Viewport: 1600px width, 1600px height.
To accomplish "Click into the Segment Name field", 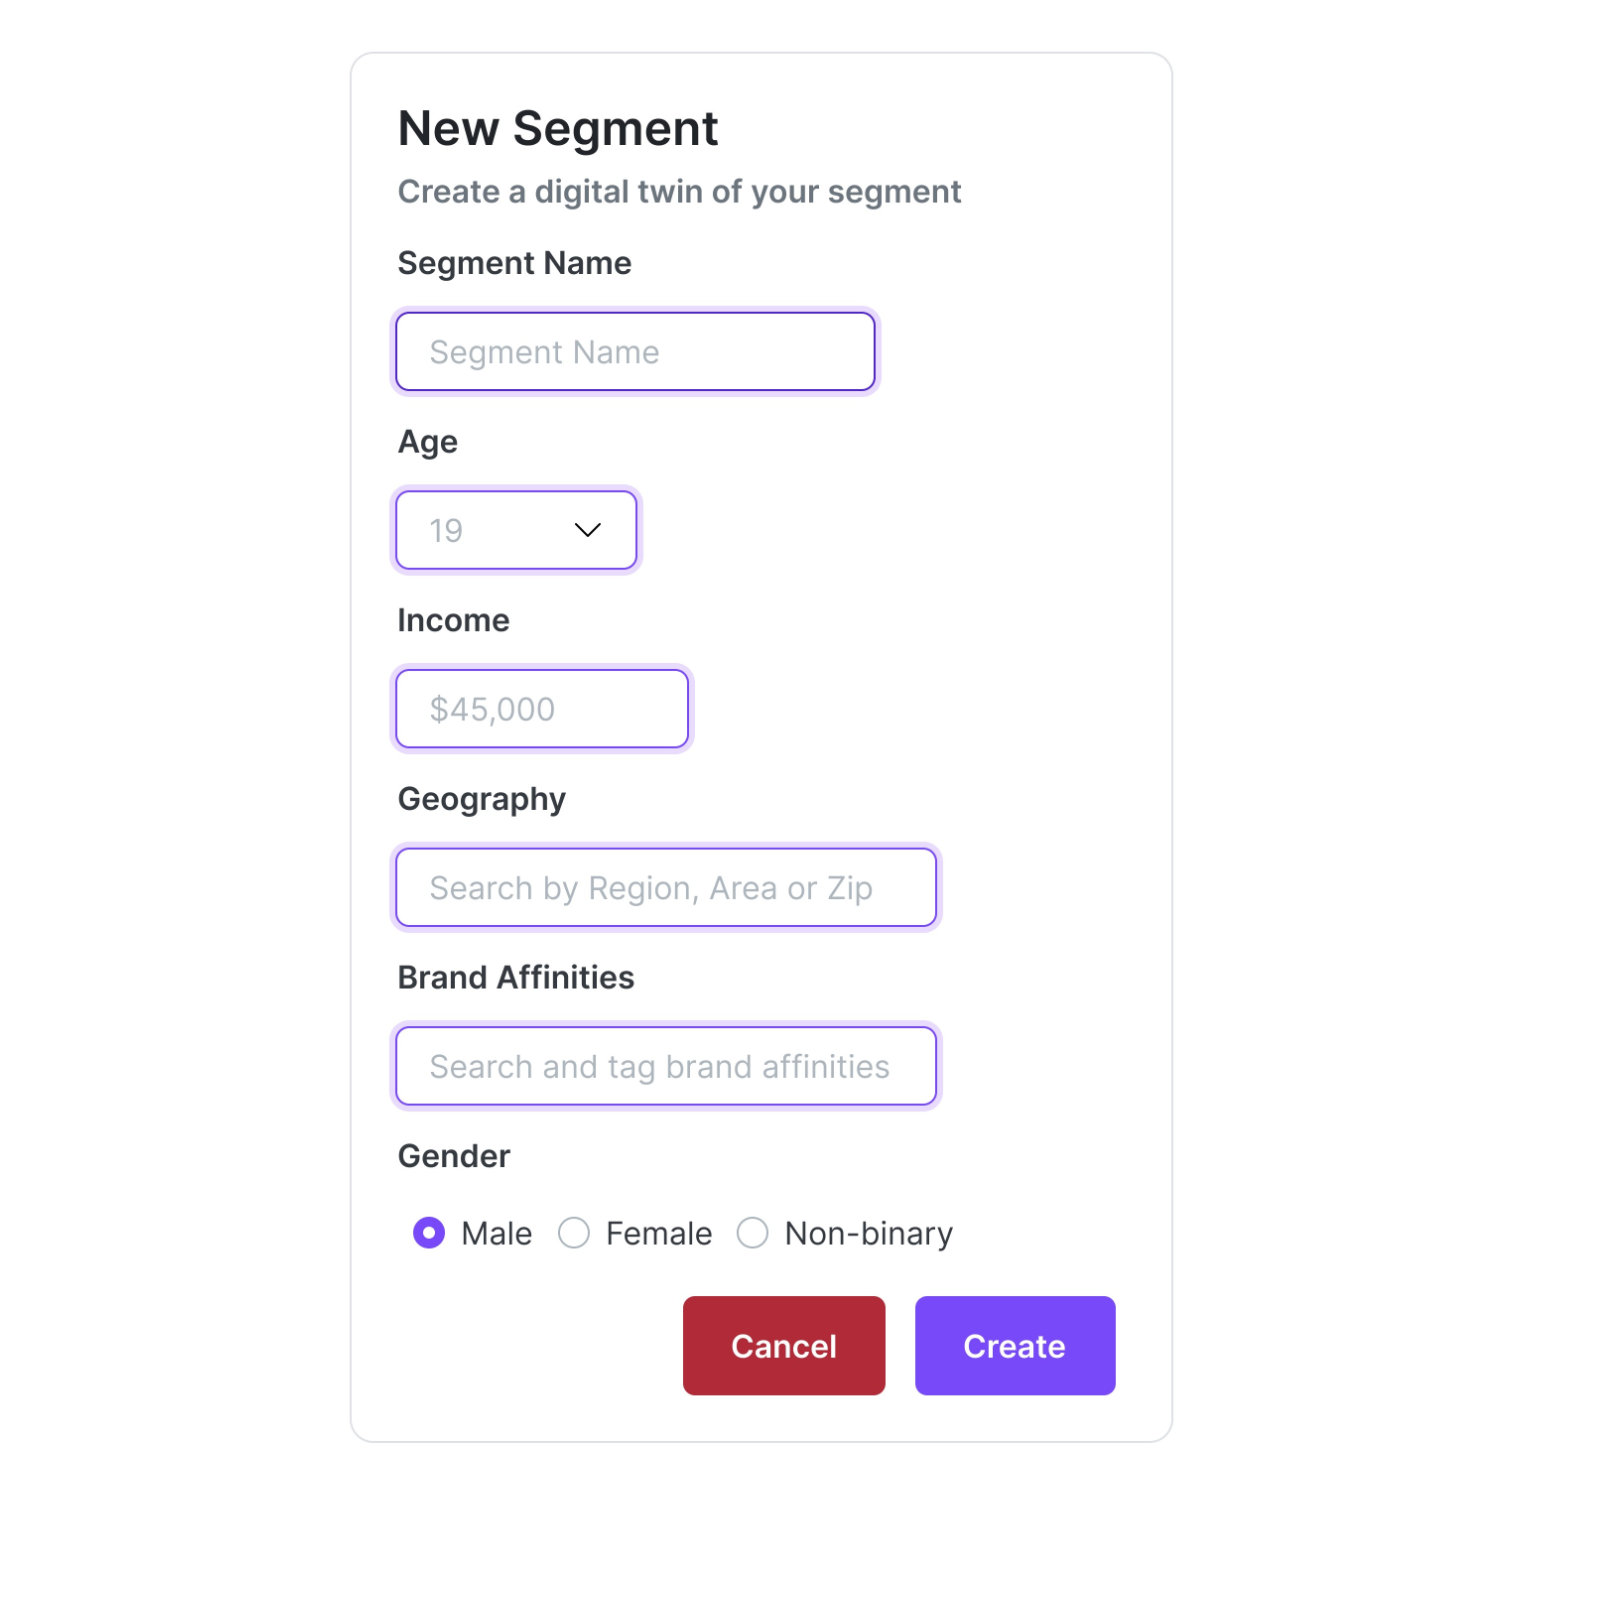I will [635, 351].
